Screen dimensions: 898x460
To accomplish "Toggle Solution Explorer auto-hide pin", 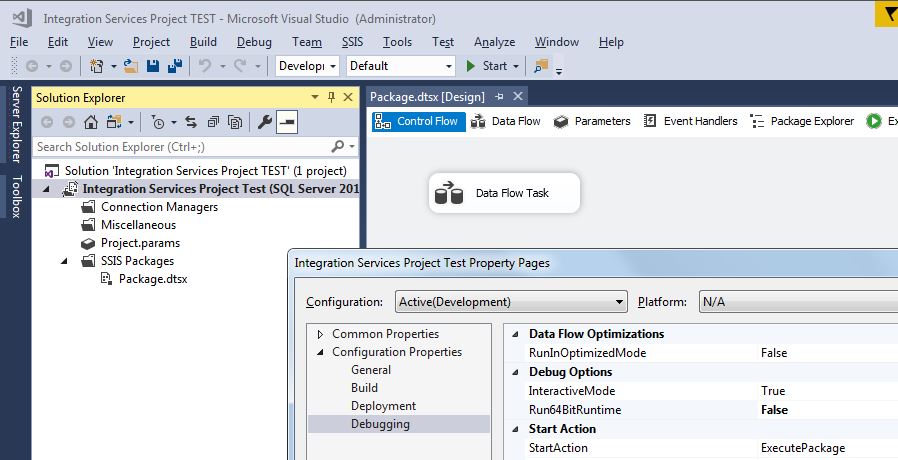I will click(x=332, y=97).
